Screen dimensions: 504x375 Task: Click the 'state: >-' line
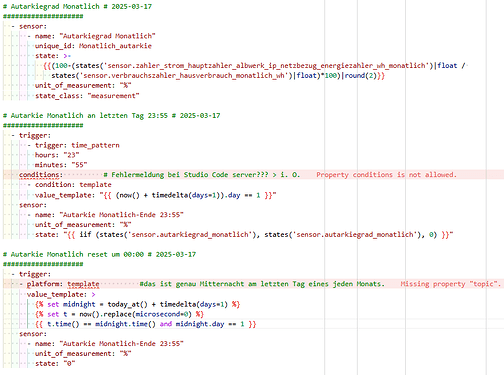point(53,56)
